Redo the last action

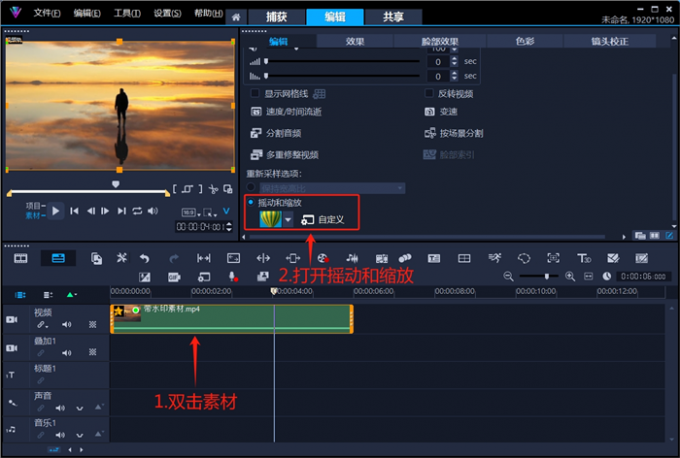click(174, 258)
